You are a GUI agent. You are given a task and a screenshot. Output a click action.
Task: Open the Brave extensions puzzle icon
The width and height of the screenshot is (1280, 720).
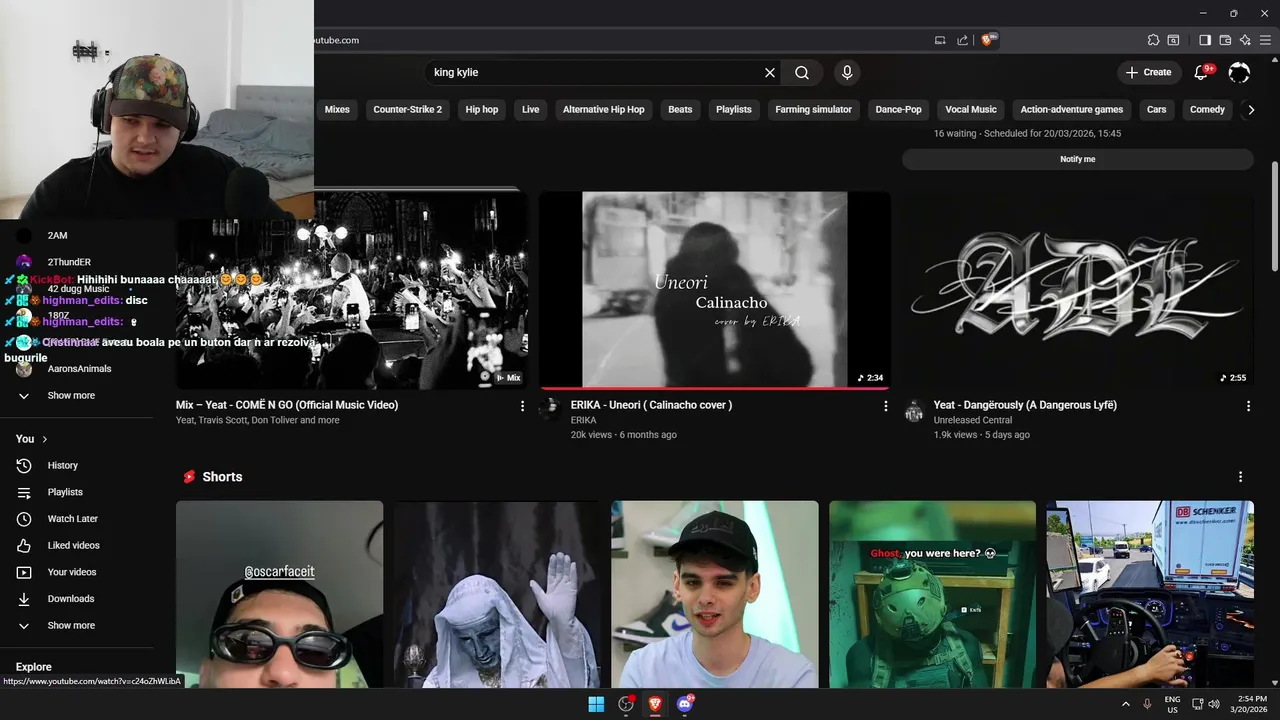(x=1153, y=40)
